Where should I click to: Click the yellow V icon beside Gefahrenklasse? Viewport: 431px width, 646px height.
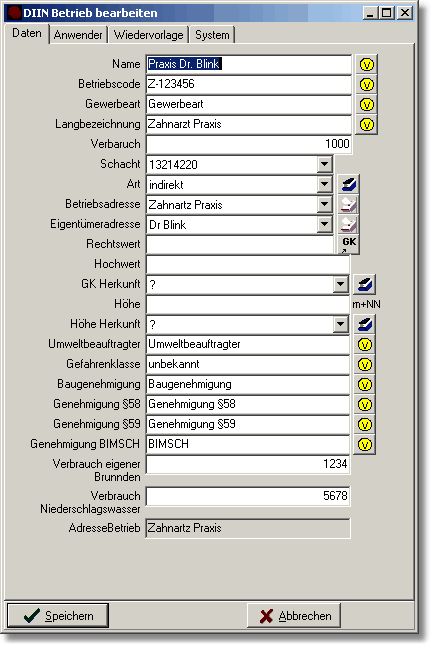click(x=365, y=364)
